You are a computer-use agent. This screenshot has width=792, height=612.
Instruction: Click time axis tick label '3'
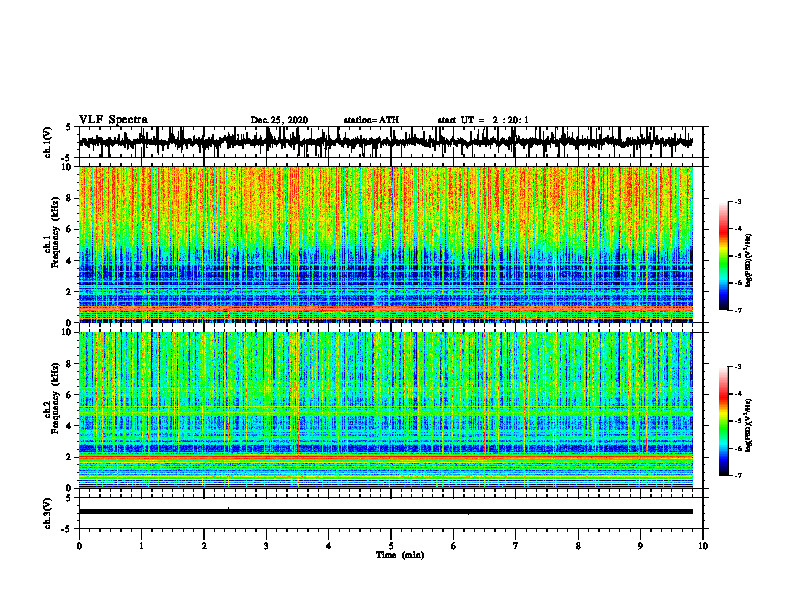[266, 546]
